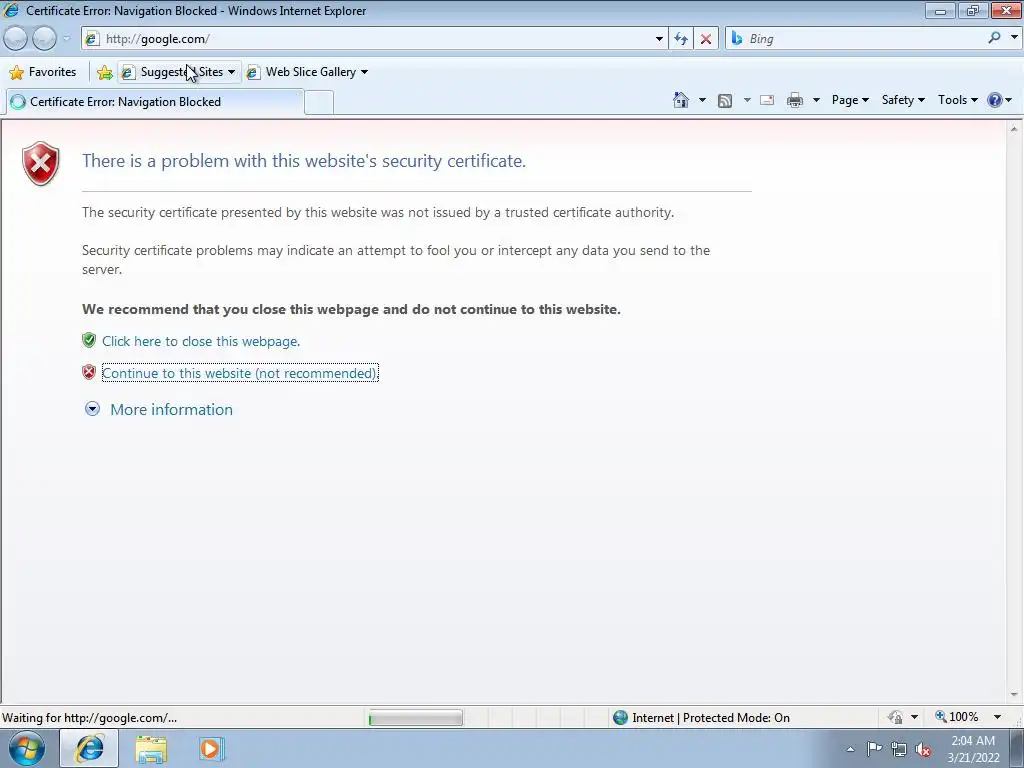Screen dimensions: 1024x768
Task: Click the red Stop loading button
Action: click(705, 39)
